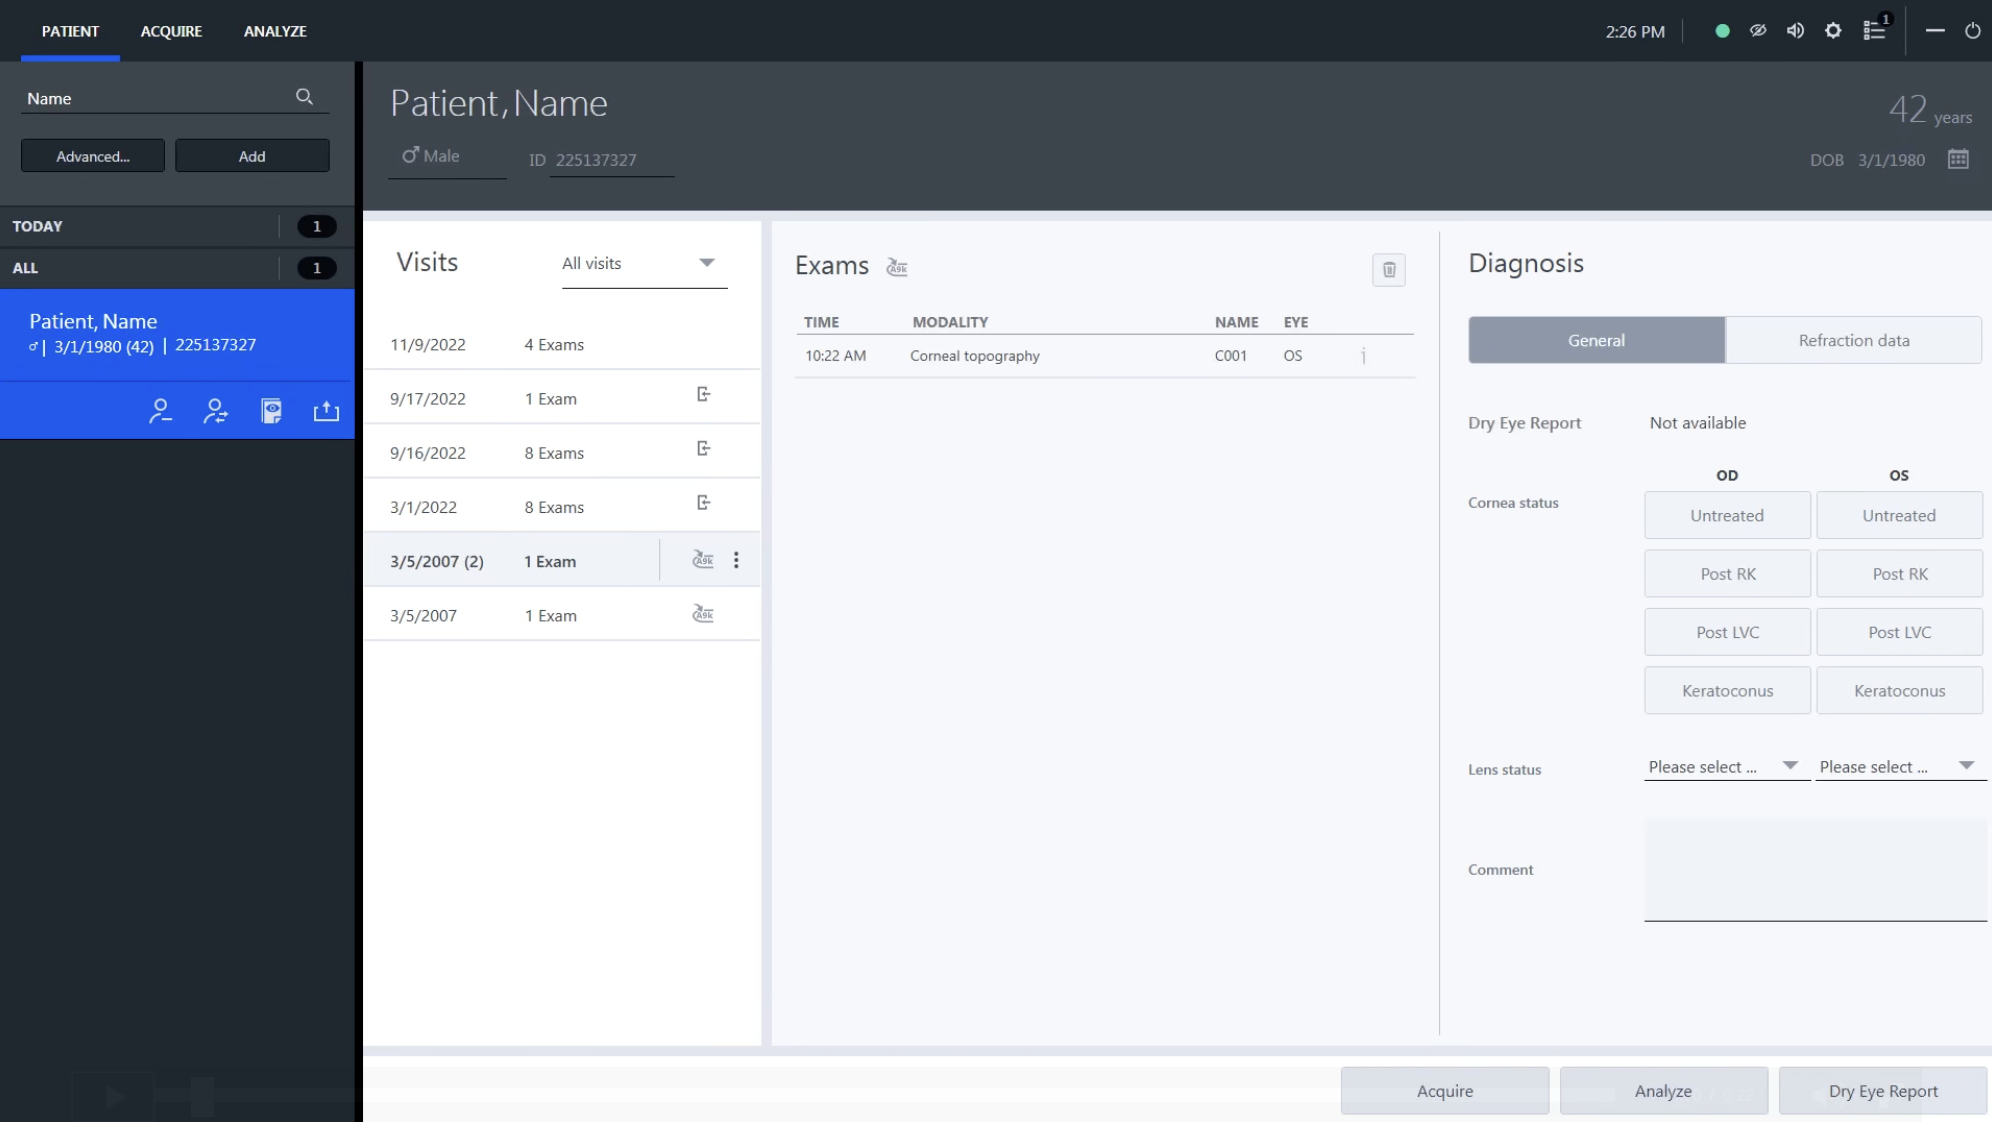Select the 10:22 AM Corneal topography exam
The width and height of the screenshot is (1992, 1122).
click(1104, 356)
